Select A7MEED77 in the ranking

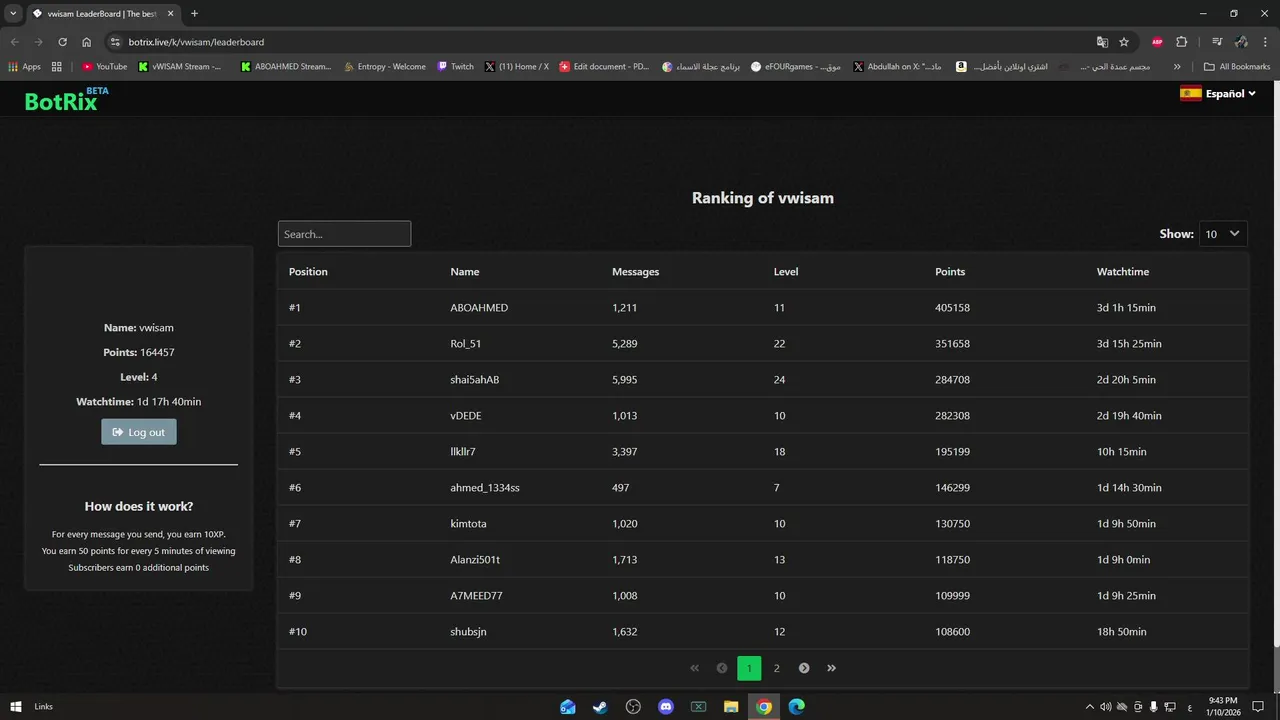tap(477, 596)
